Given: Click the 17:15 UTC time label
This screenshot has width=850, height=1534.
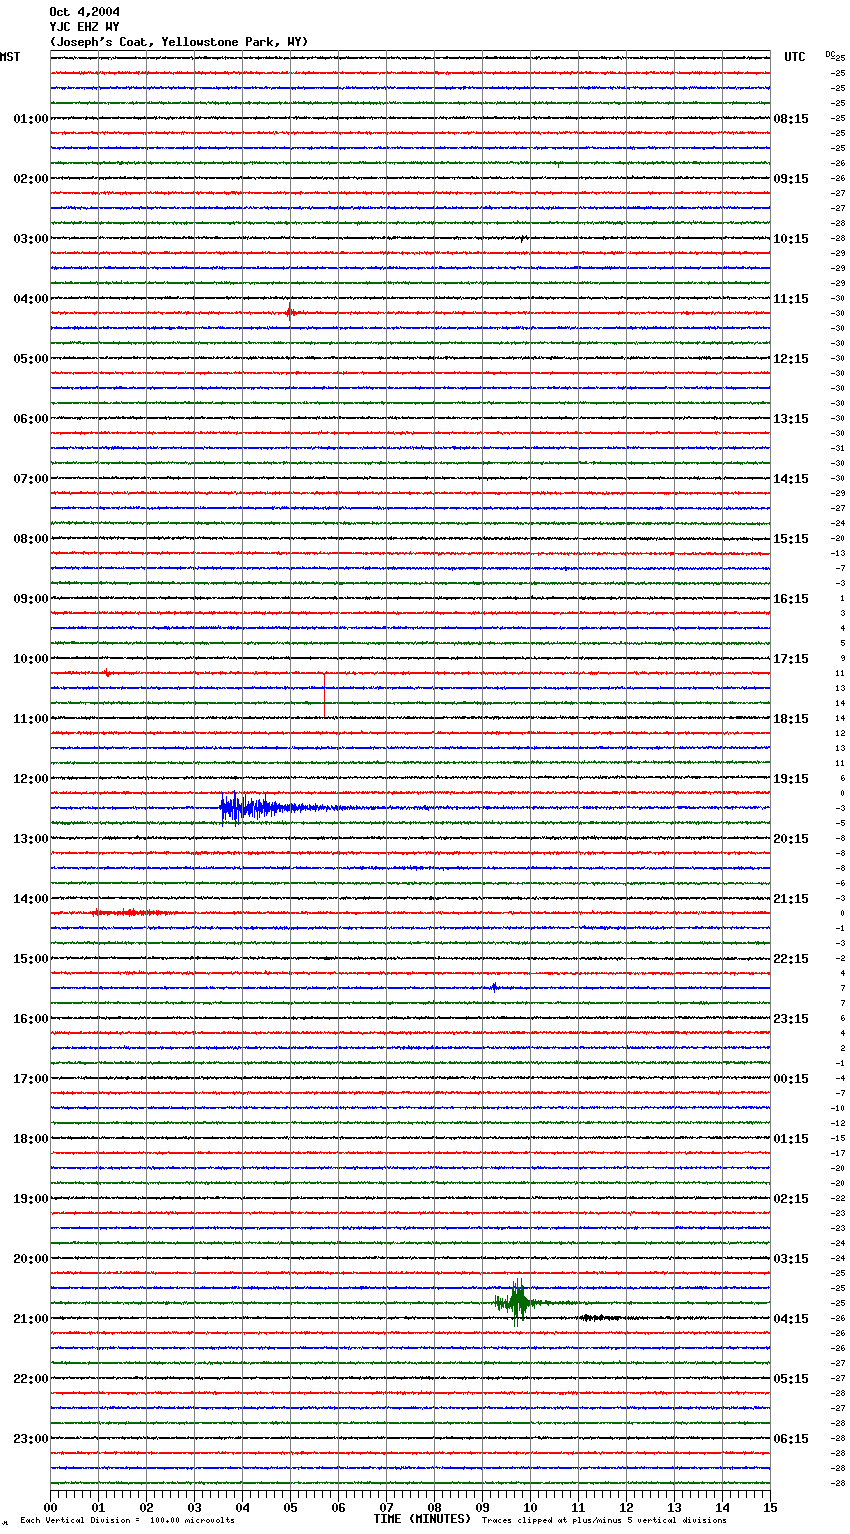Looking at the screenshot, I should tap(791, 659).
